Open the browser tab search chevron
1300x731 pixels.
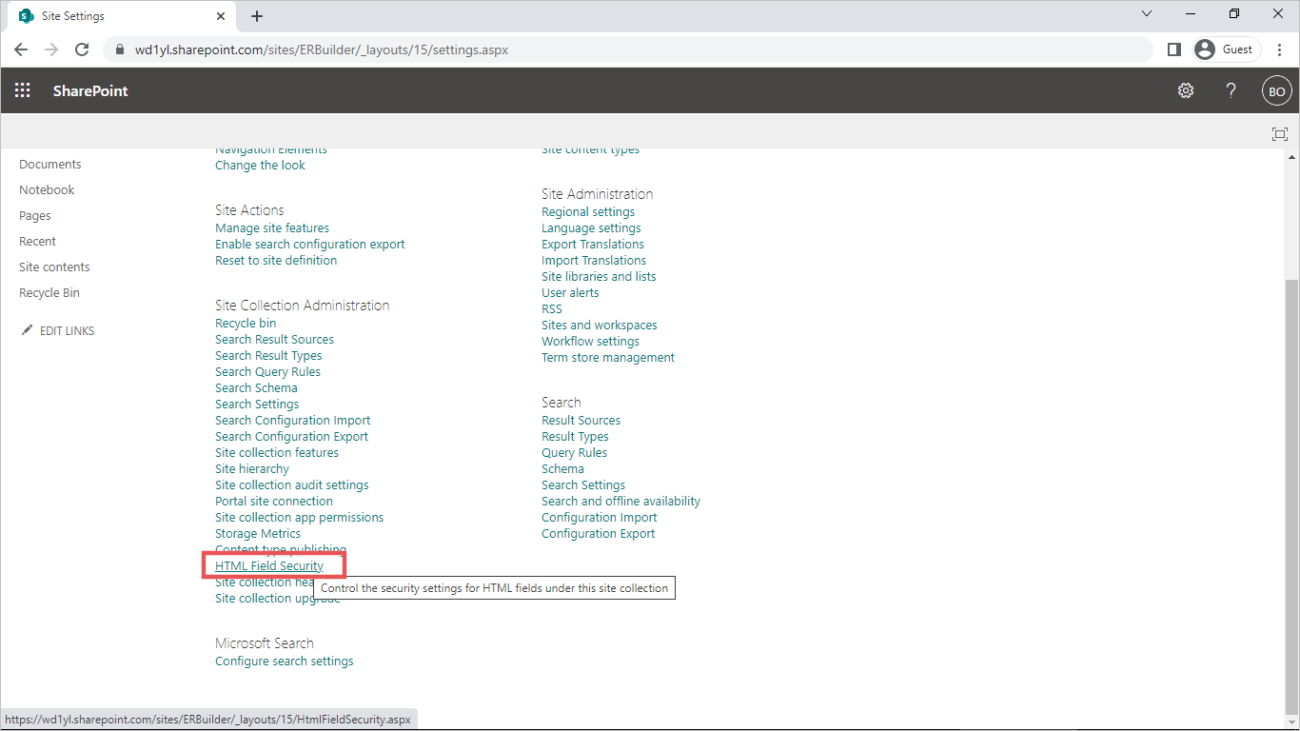[x=1146, y=14]
